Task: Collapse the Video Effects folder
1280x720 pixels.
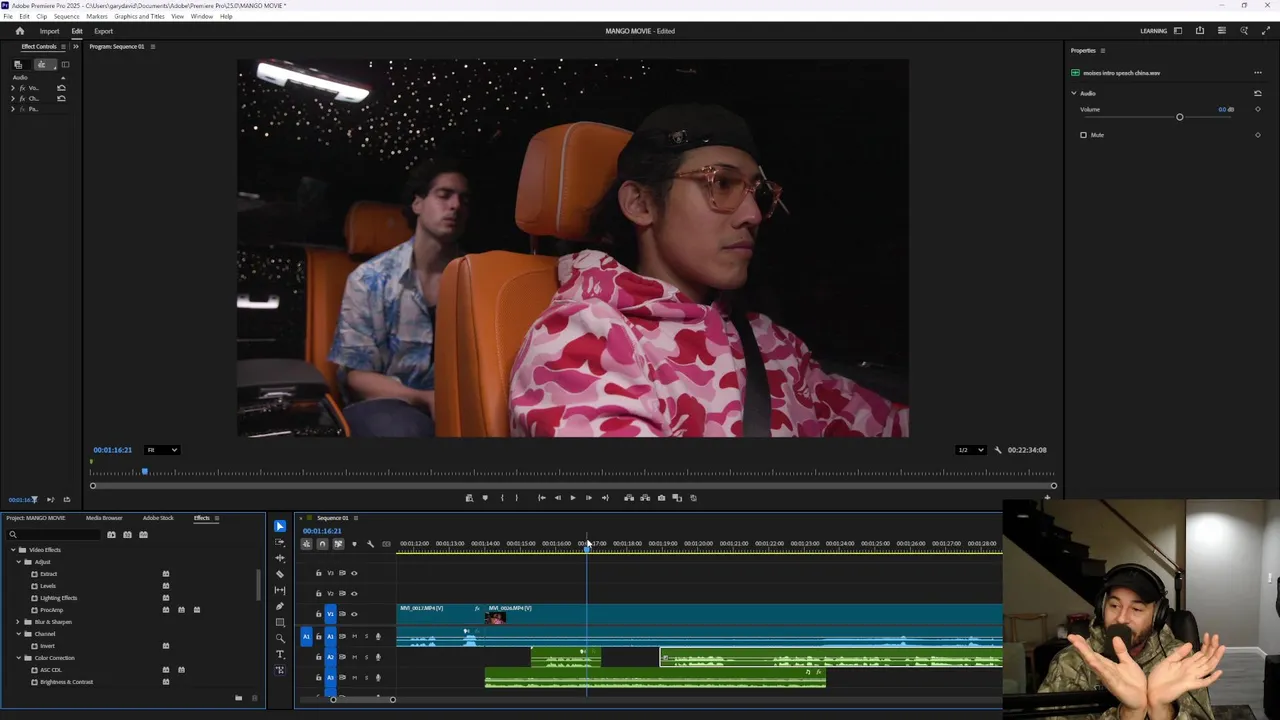Action: [x=13, y=550]
